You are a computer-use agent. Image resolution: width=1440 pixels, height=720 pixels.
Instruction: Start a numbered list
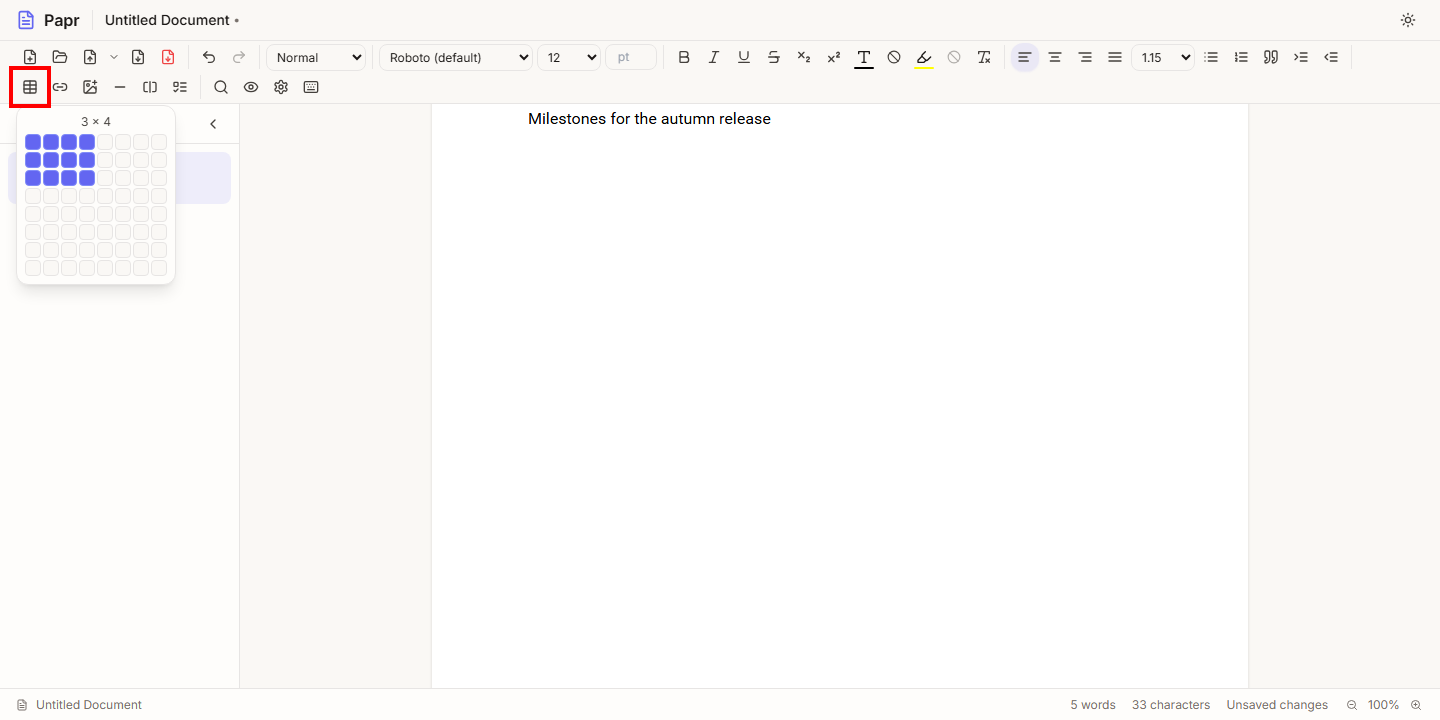pos(1241,57)
